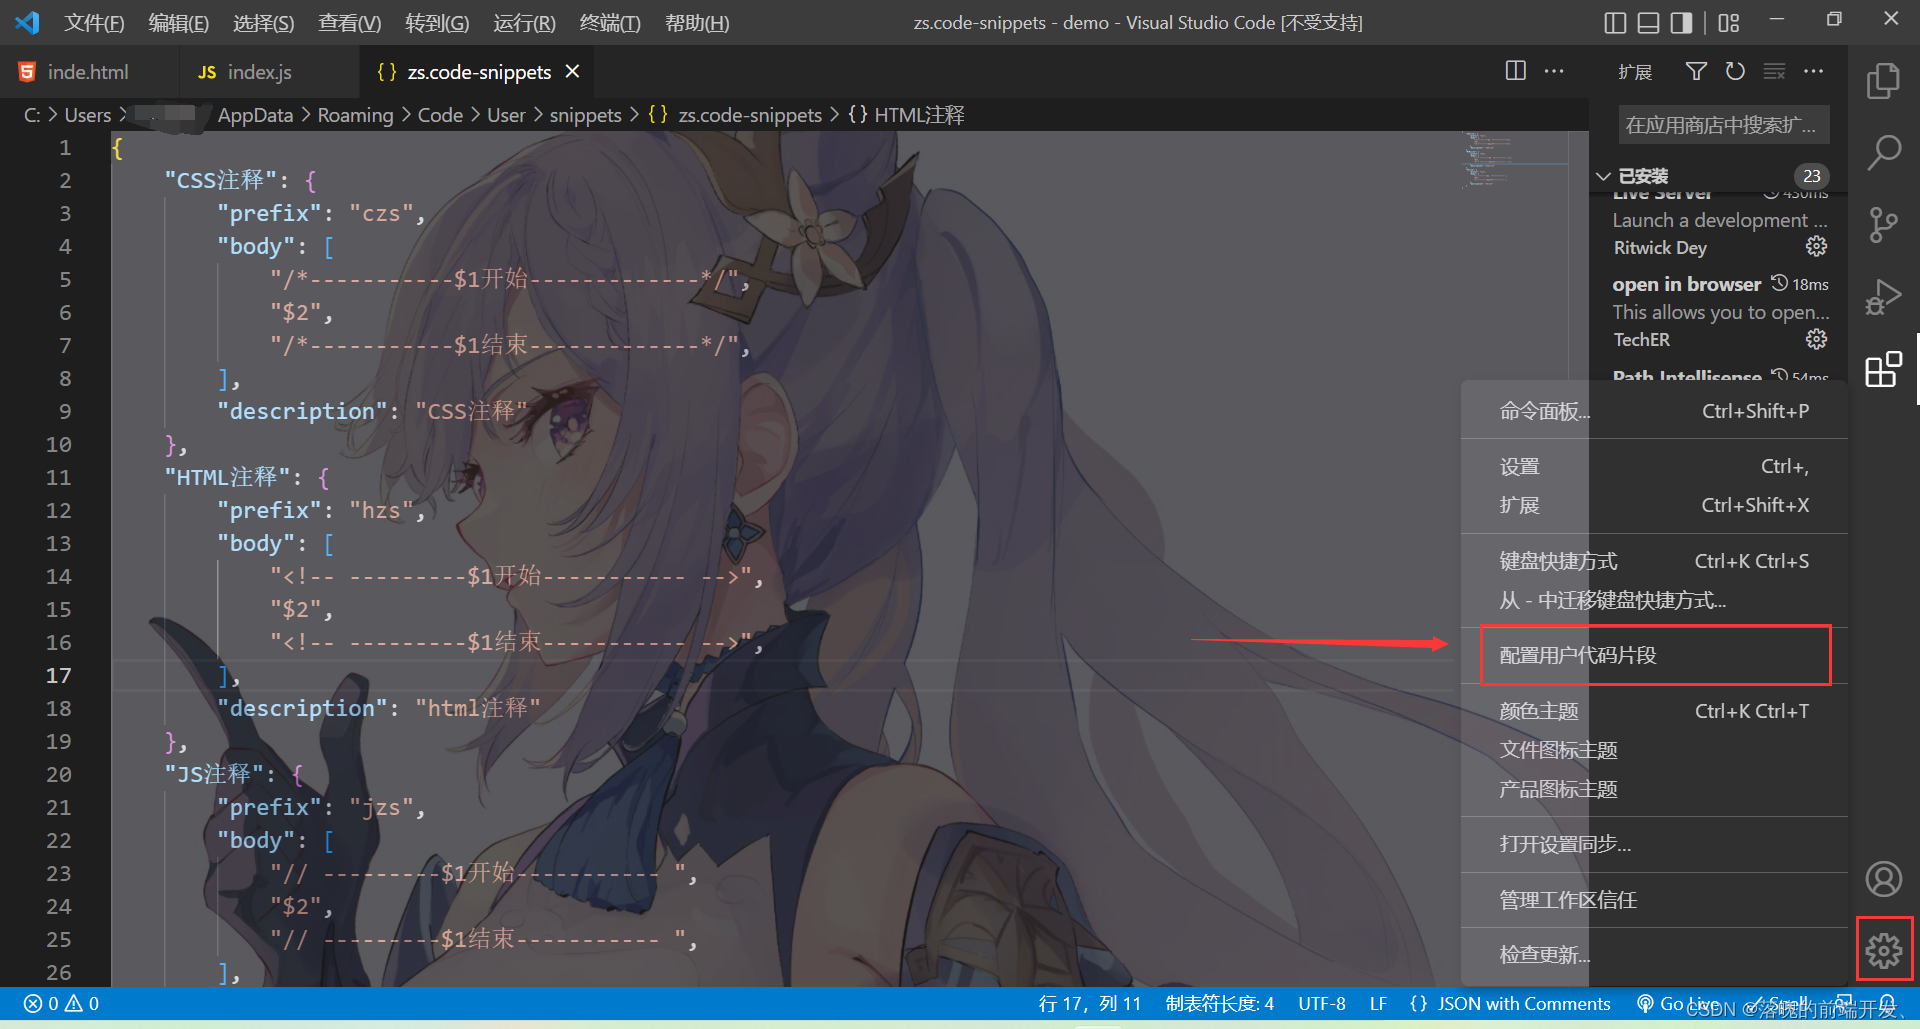Open Source Control view

click(x=1883, y=225)
